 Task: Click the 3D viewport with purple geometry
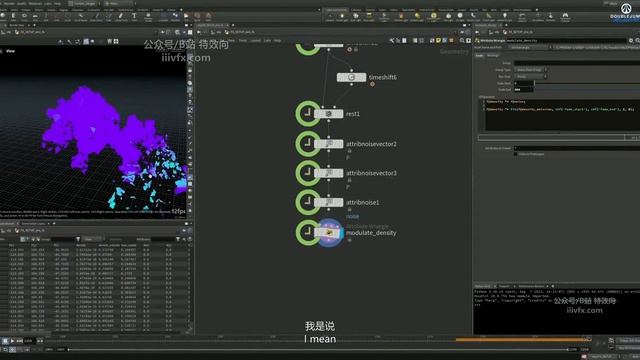point(93,131)
